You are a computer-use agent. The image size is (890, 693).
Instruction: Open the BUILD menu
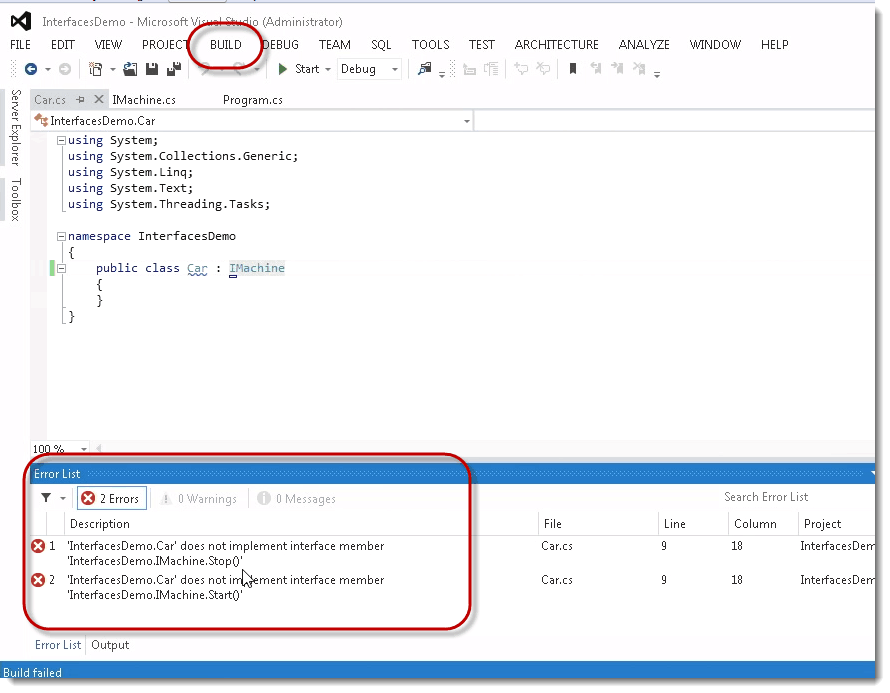click(225, 45)
